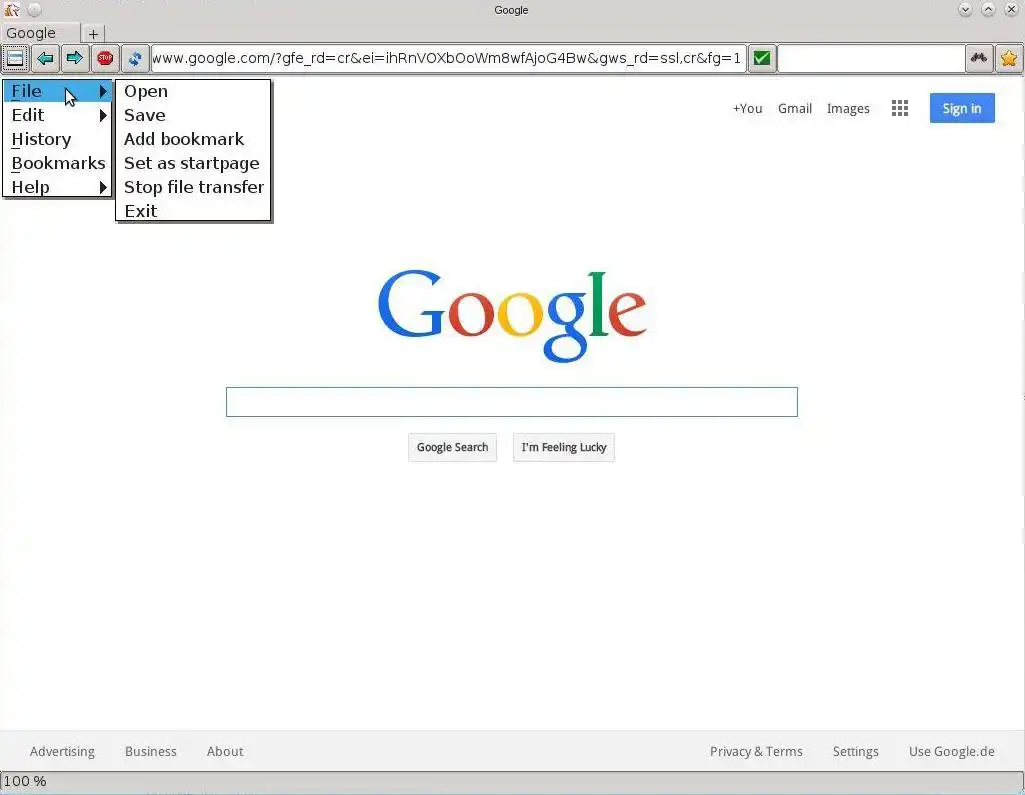Choose Add bookmark menu entry
This screenshot has height=795, width=1025.
pos(193,139)
